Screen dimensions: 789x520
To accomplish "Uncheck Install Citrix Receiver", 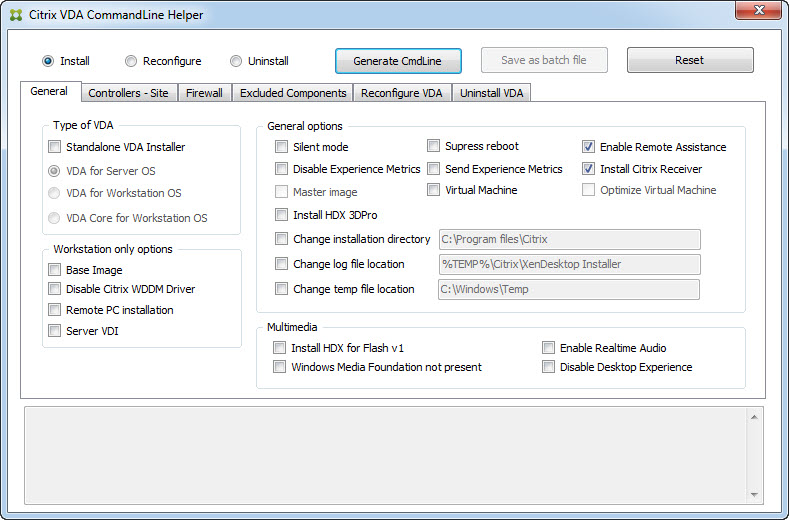I will click(x=588, y=169).
